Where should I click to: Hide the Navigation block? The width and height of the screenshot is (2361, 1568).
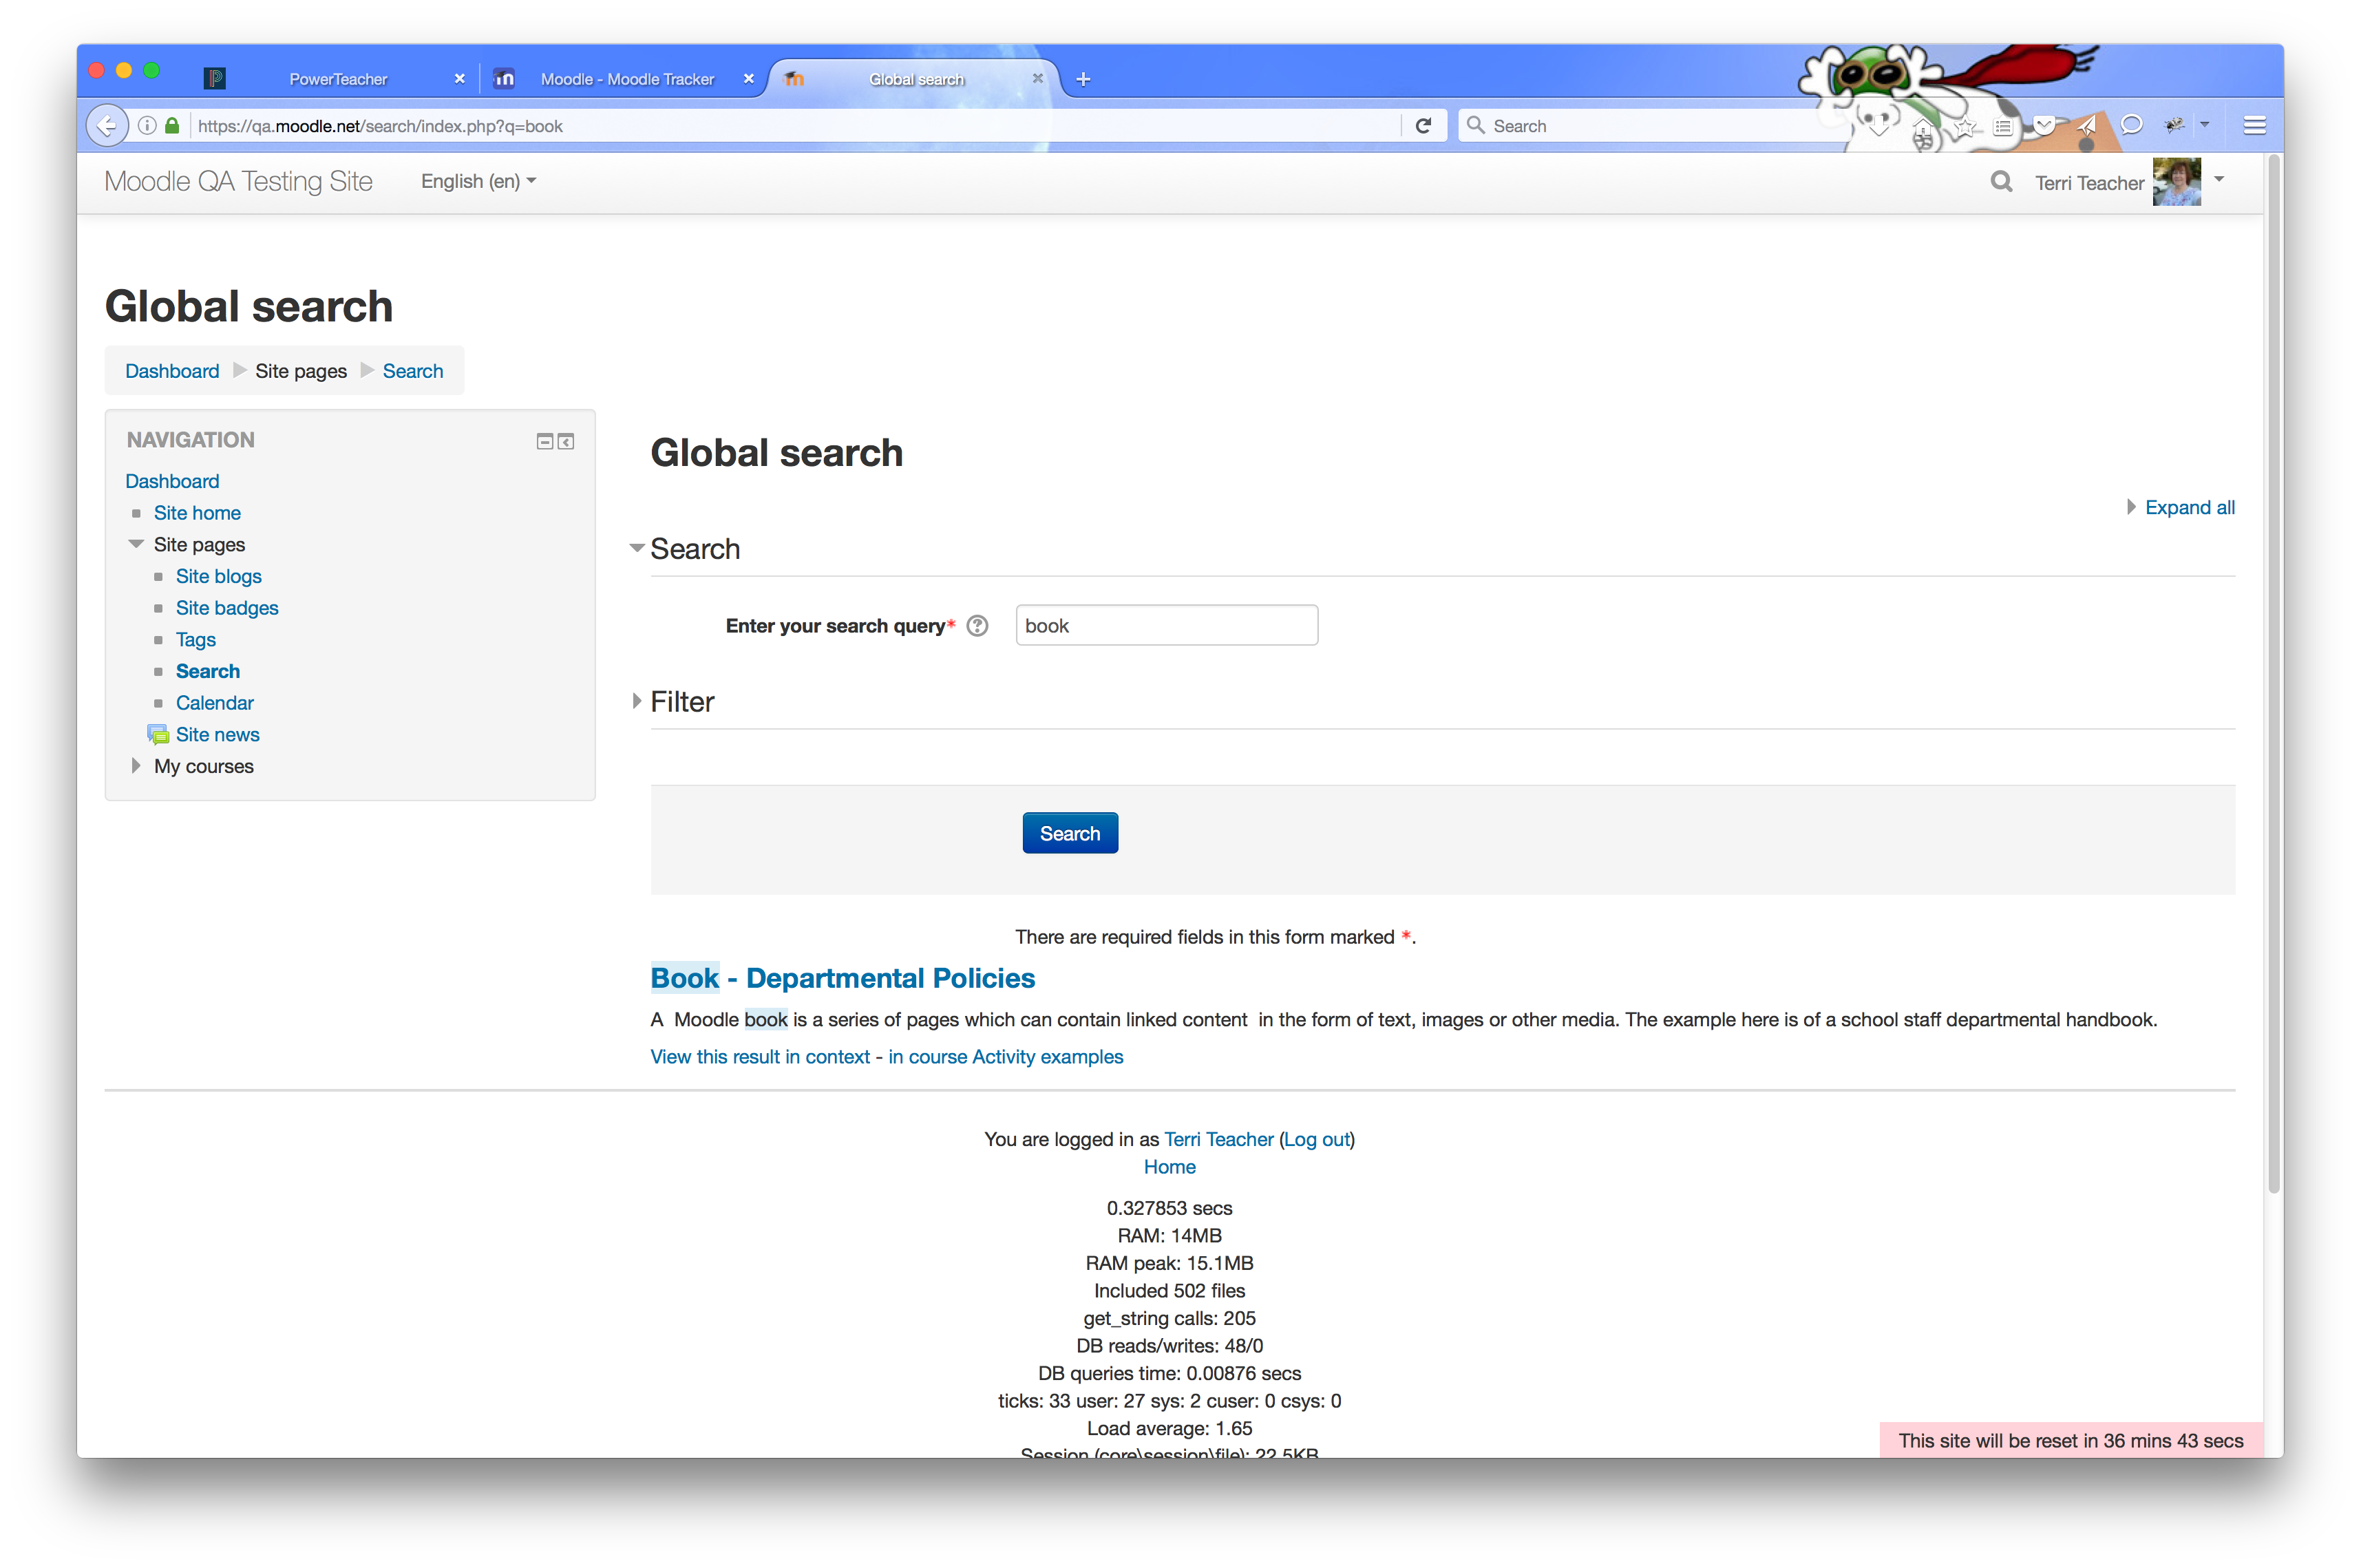(545, 441)
